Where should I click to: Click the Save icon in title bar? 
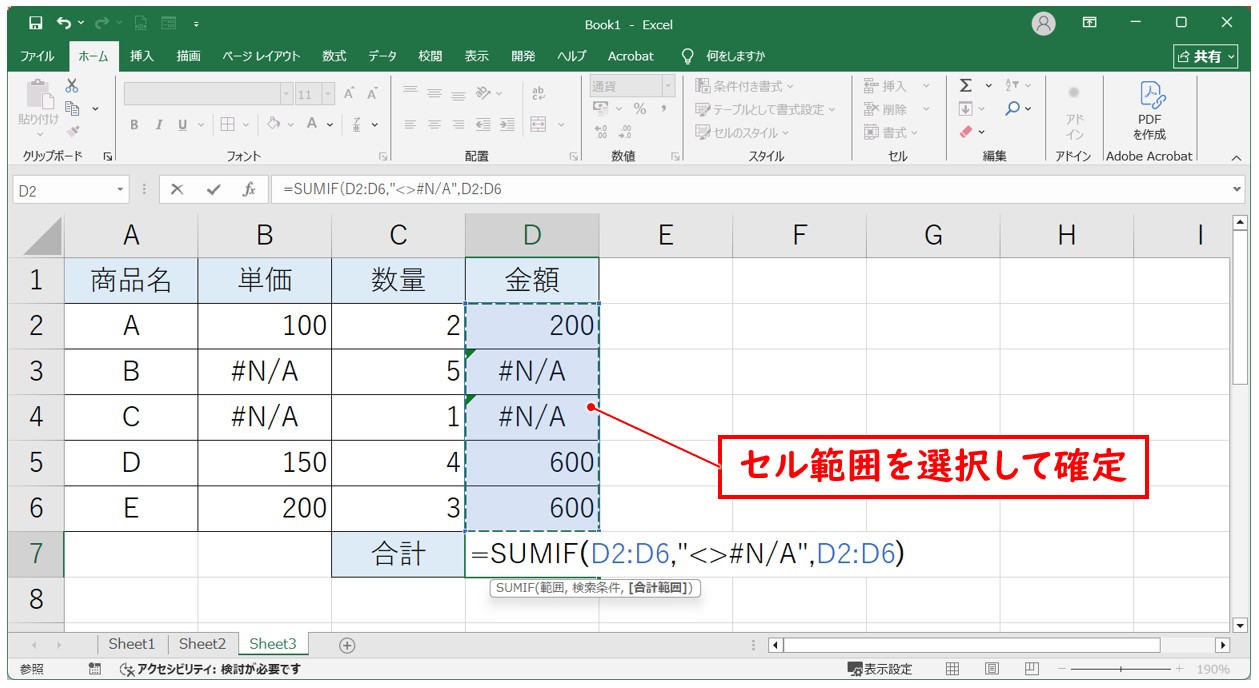pos(36,23)
